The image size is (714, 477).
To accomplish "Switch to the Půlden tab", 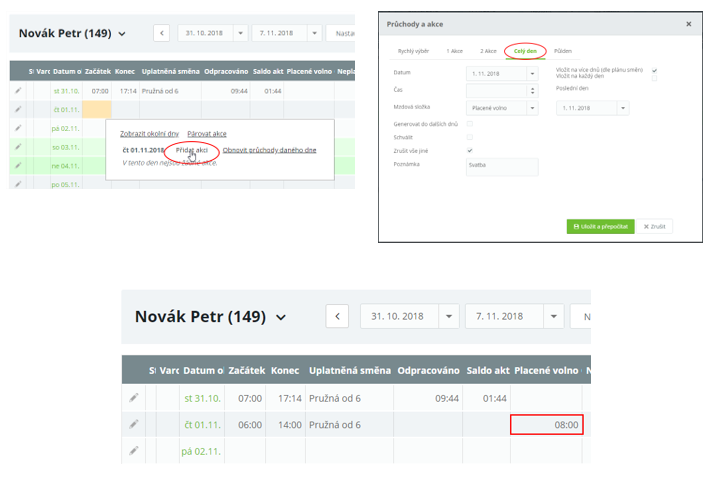I will click(x=563, y=50).
